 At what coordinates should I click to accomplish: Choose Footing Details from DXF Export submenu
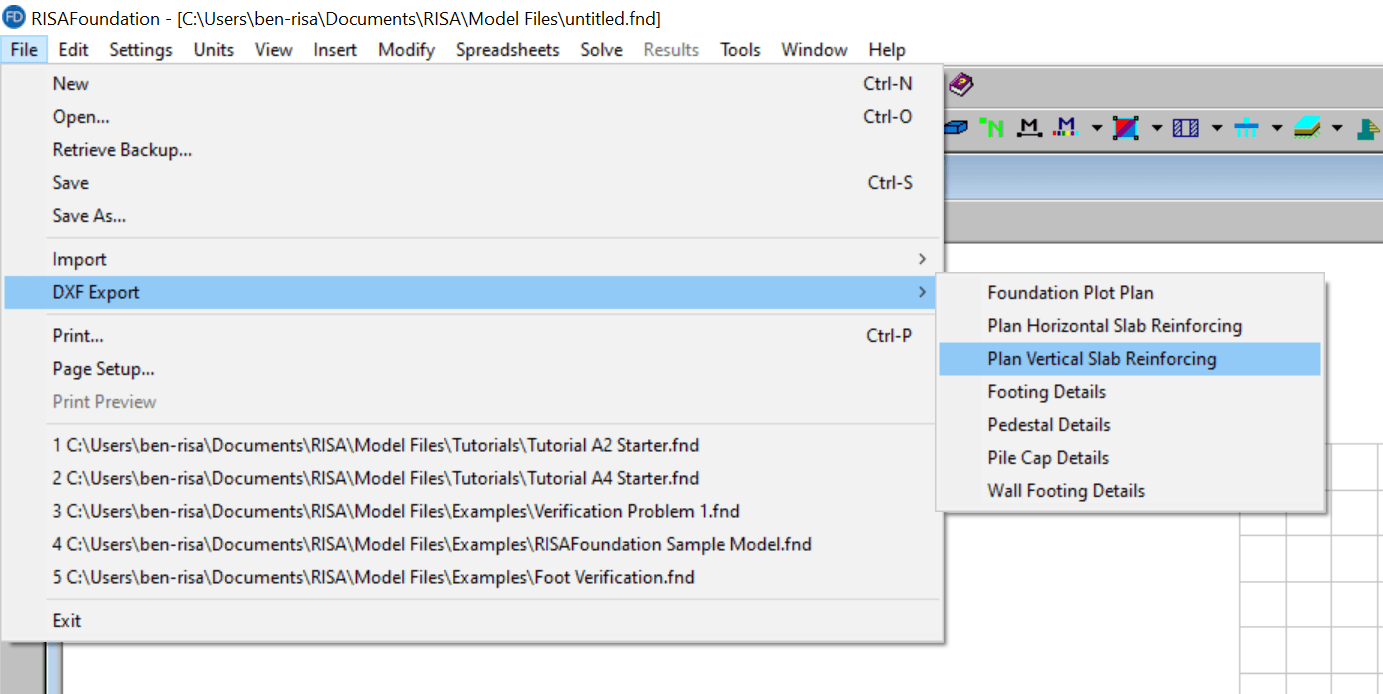click(x=1046, y=392)
